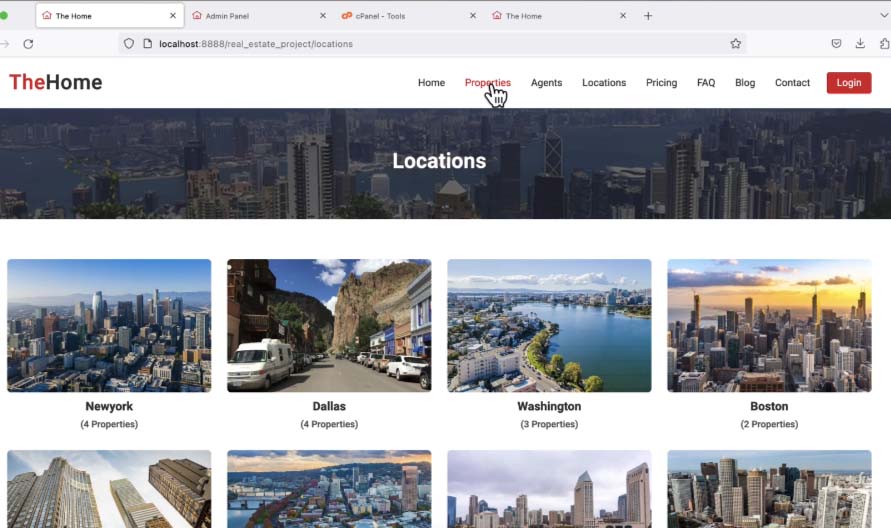Click the browser reload icon

point(28,44)
